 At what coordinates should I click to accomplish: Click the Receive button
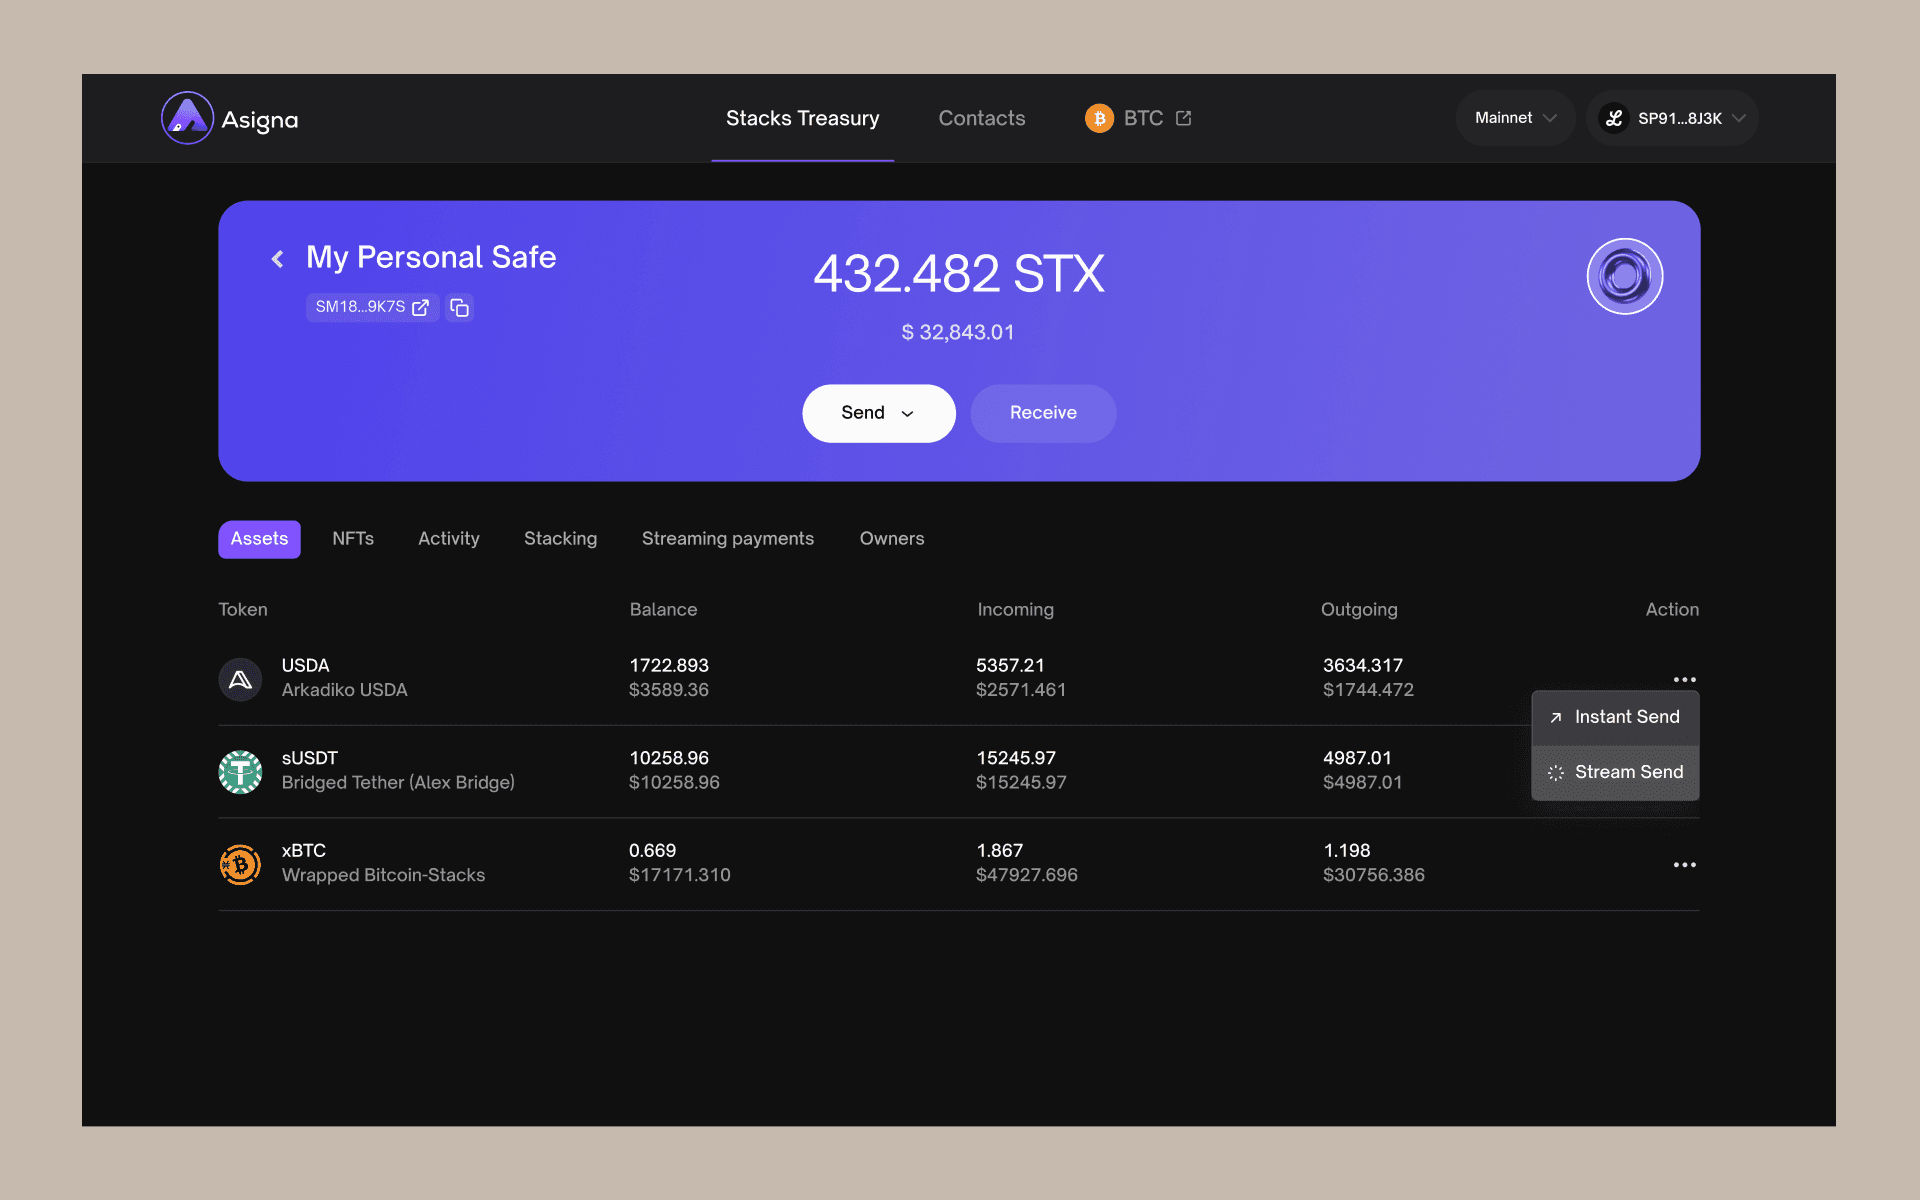(x=1042, y=413)
